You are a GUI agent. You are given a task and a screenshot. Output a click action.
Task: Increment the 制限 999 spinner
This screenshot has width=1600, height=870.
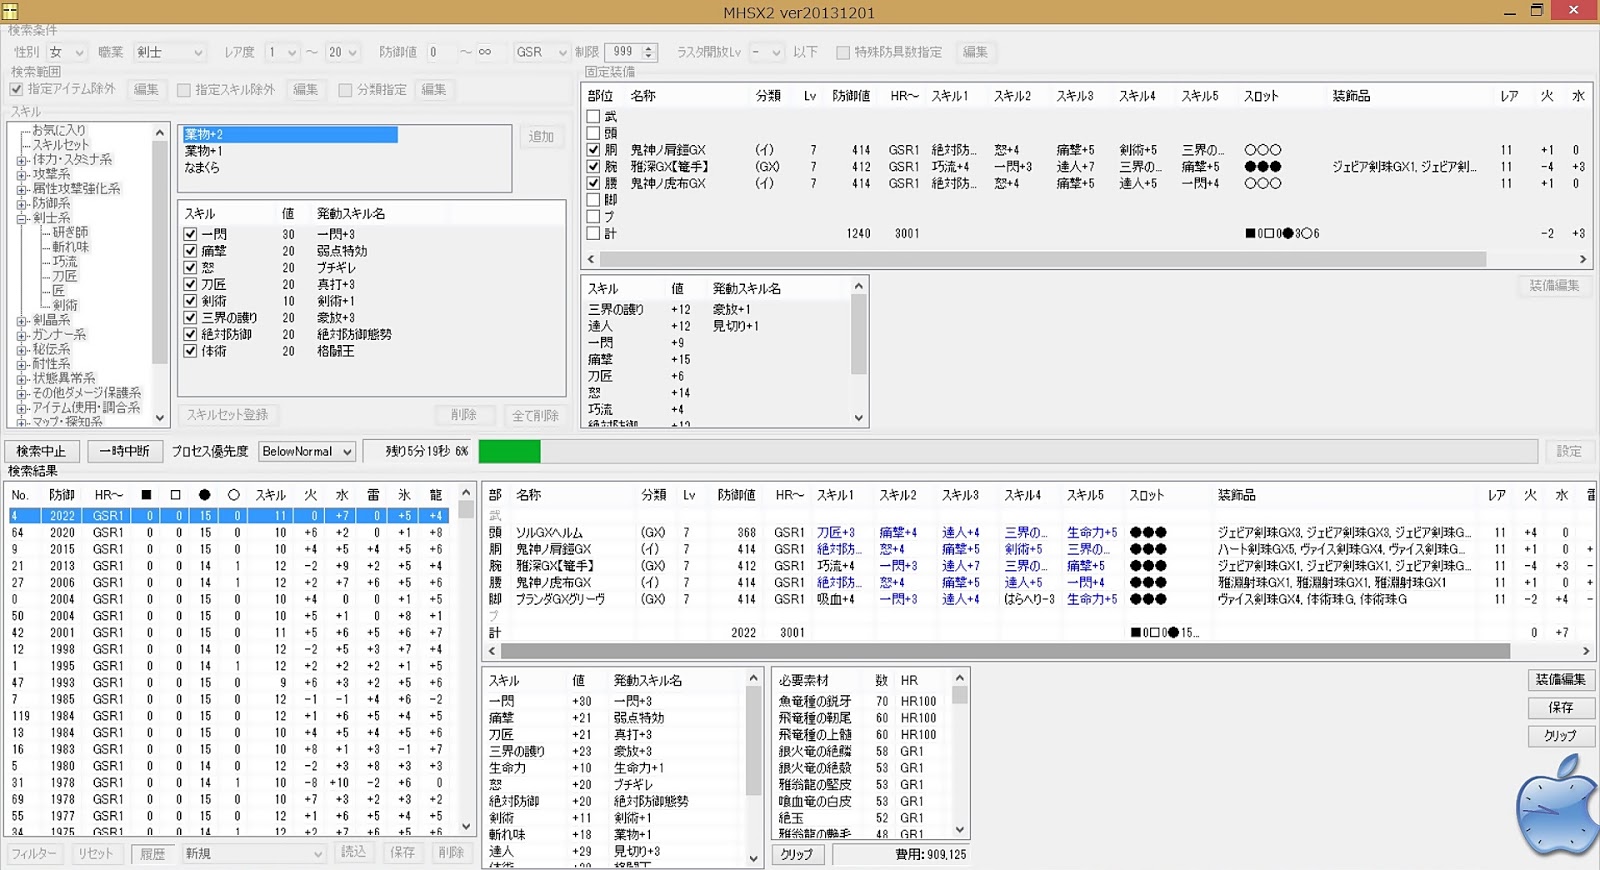[649, 48]
